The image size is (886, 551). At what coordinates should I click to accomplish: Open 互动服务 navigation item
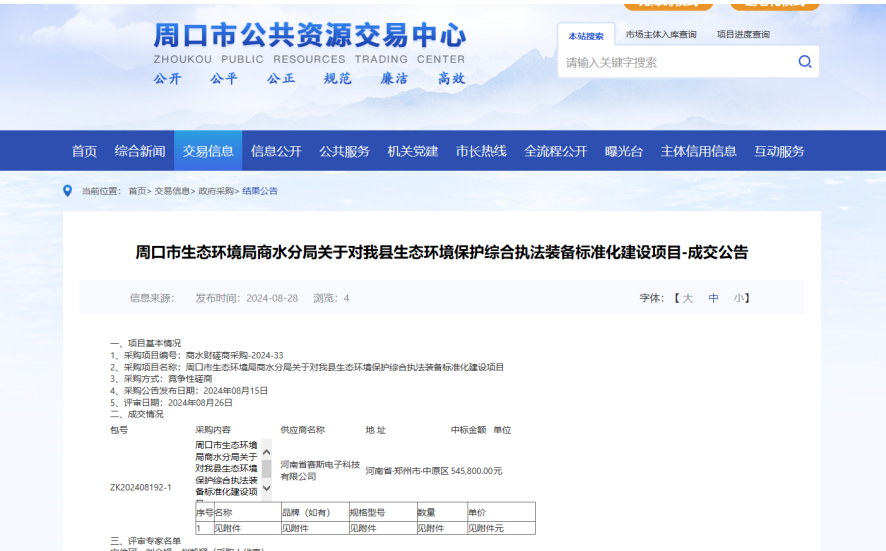(779, 151)
